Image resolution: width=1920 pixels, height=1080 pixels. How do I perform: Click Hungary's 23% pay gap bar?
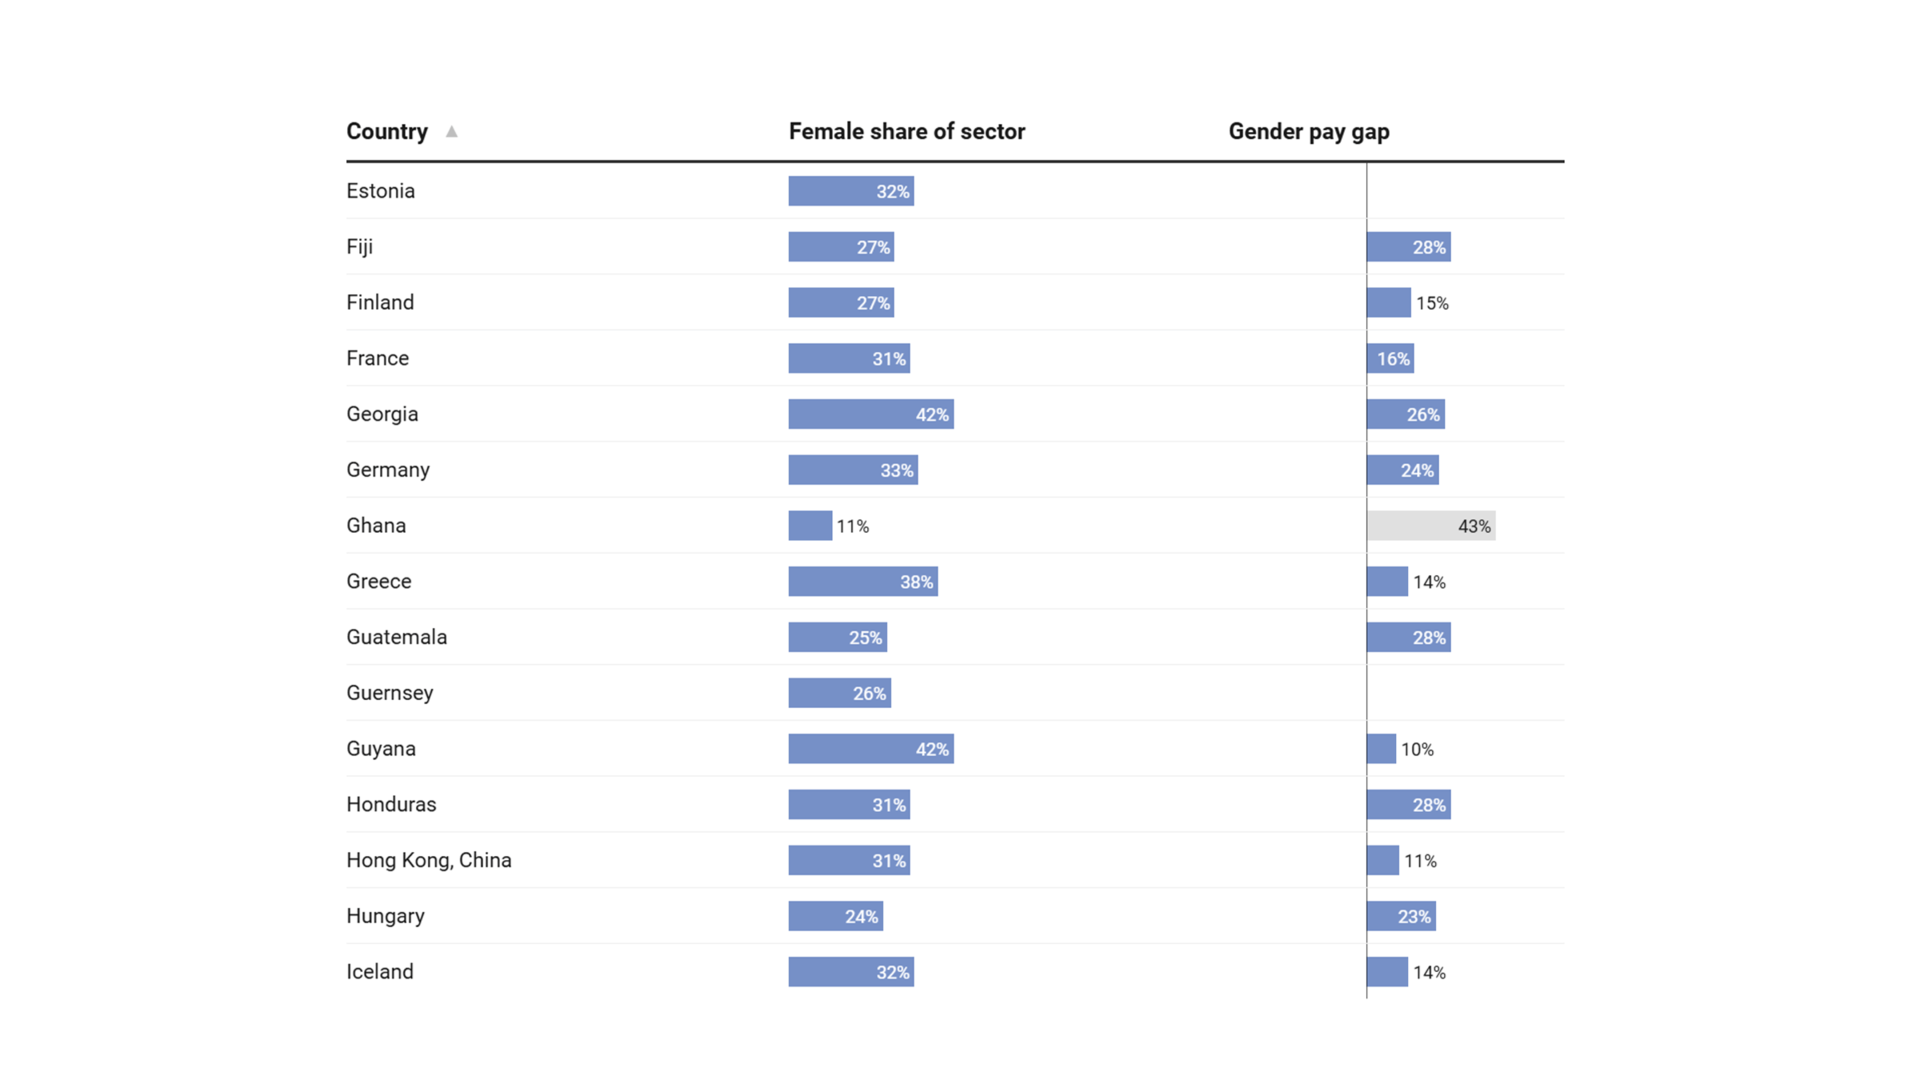tap(1401, 916)
